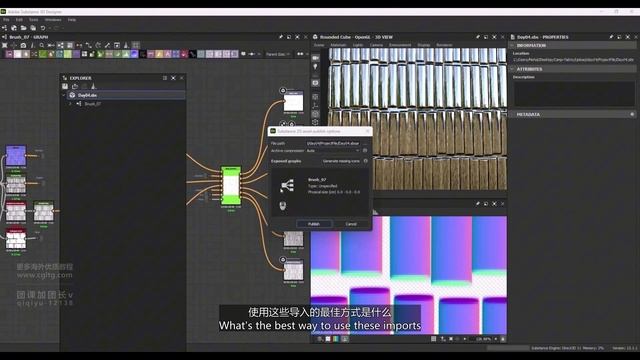Click the camera export graph image icon
The height and width of the screenshot is (360, 640).
point(23,45)
